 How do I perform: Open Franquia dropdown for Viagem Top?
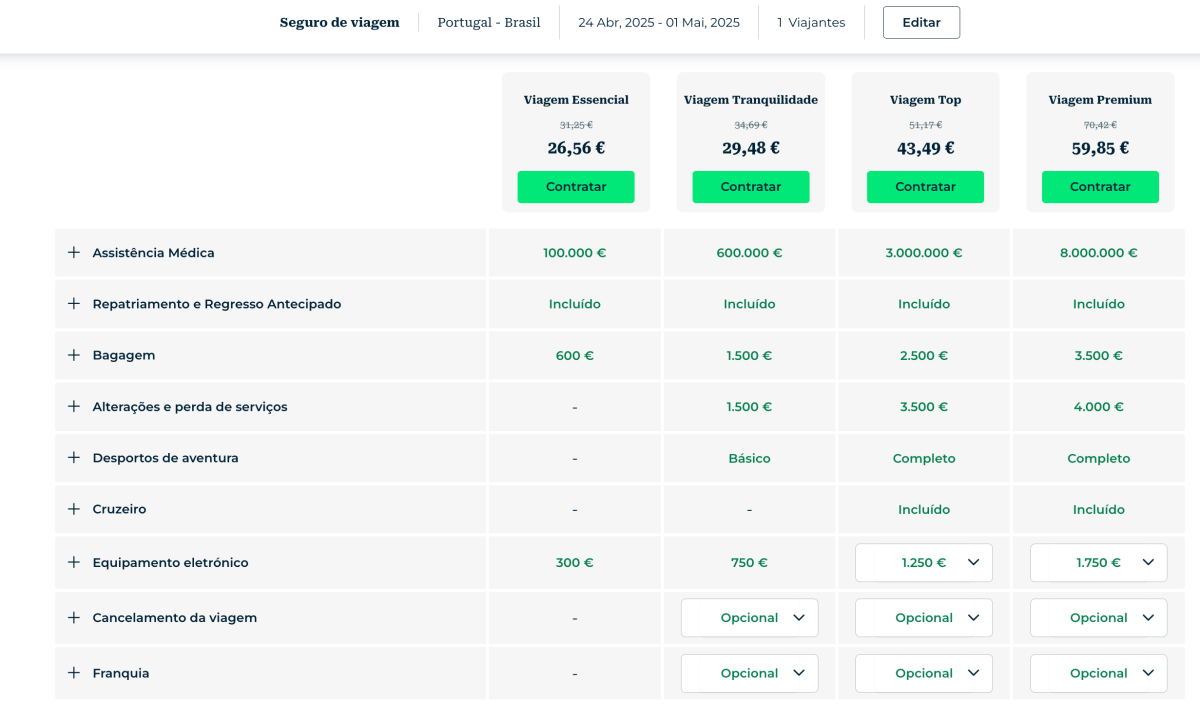[924, 673]
